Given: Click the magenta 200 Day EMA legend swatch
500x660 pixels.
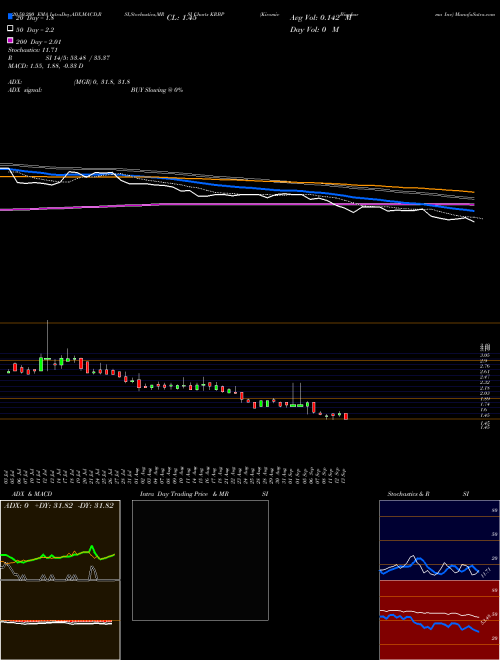Looking at the screenshot, I should coord(10,40).
